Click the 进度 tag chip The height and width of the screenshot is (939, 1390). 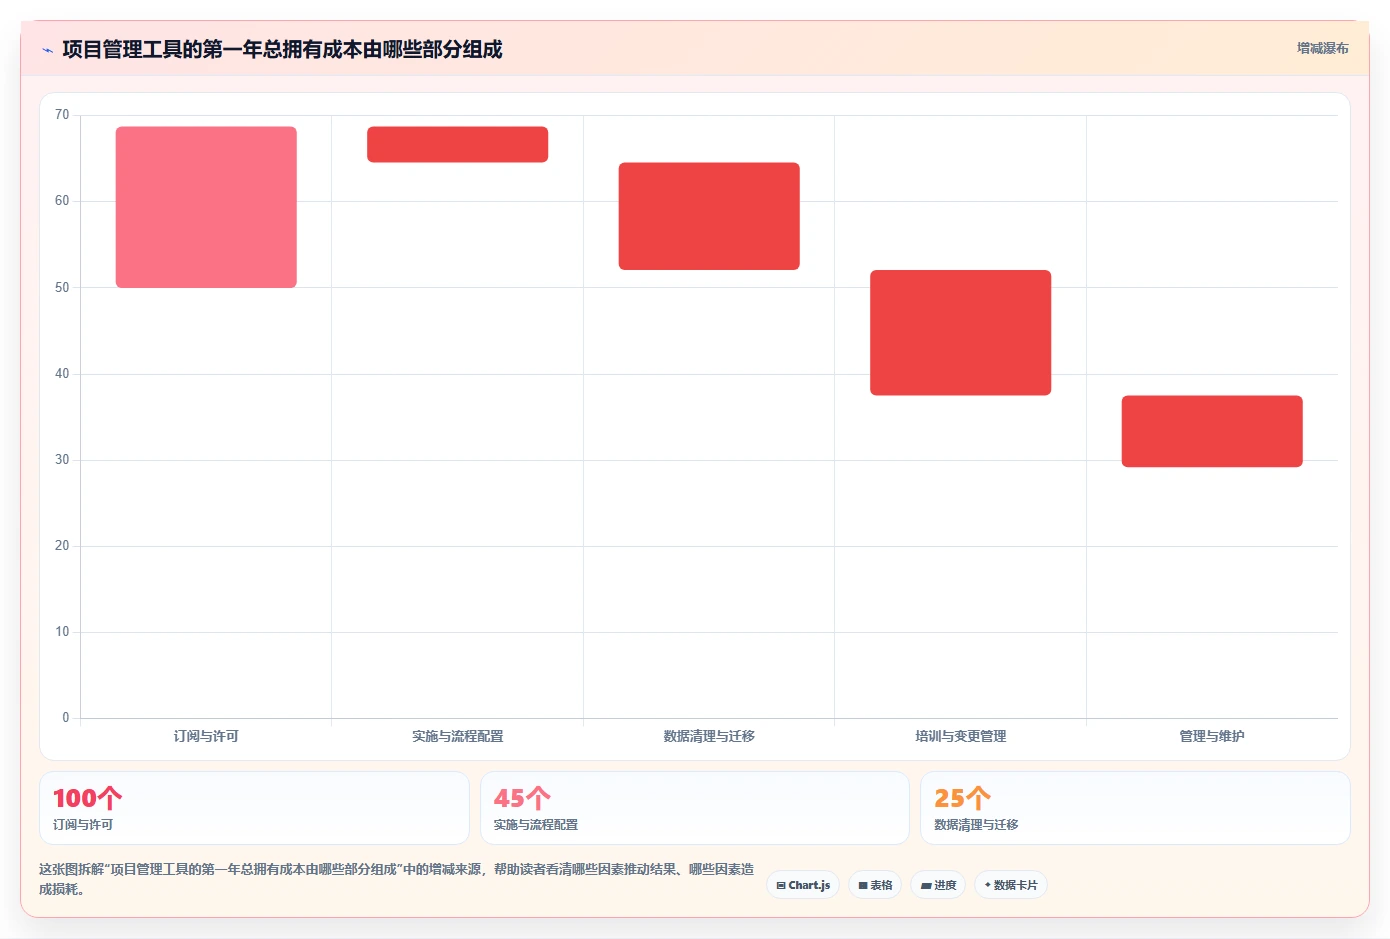point(938,885)
